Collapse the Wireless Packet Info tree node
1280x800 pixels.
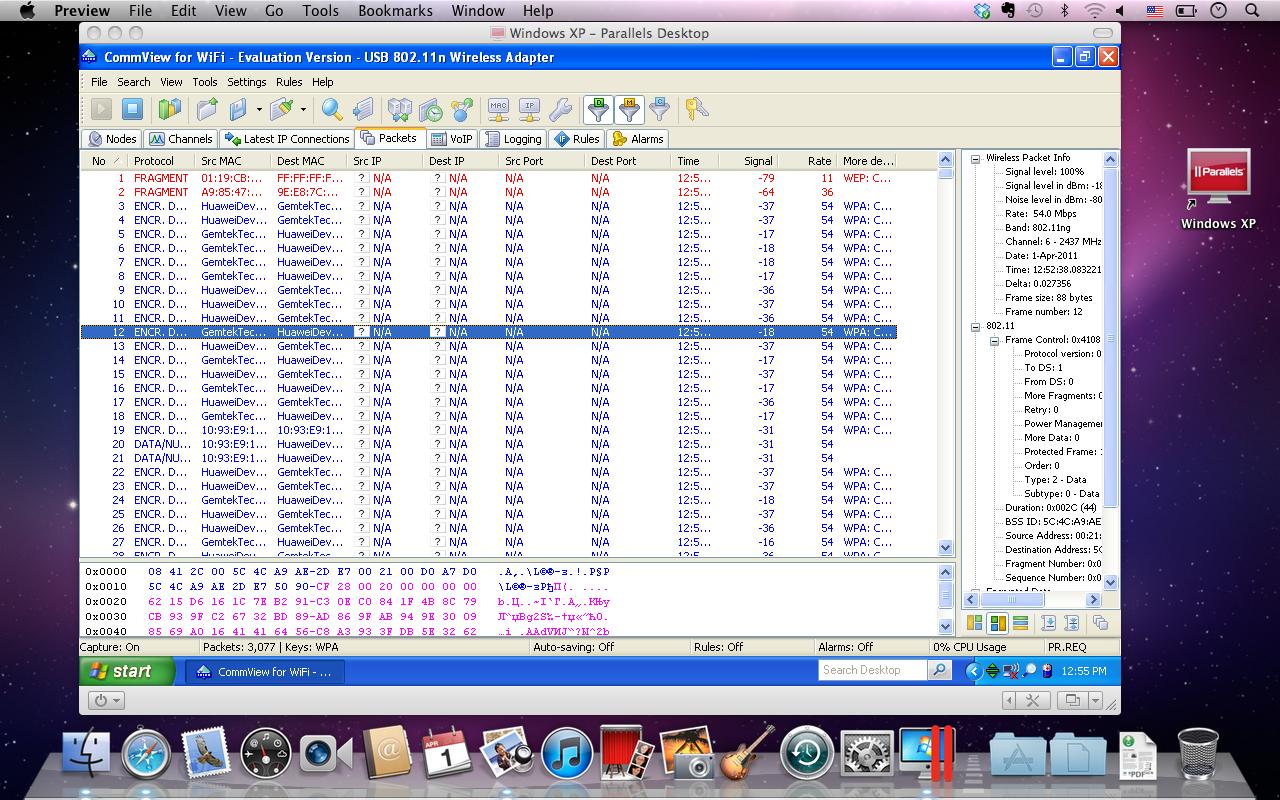coord(975,158)
